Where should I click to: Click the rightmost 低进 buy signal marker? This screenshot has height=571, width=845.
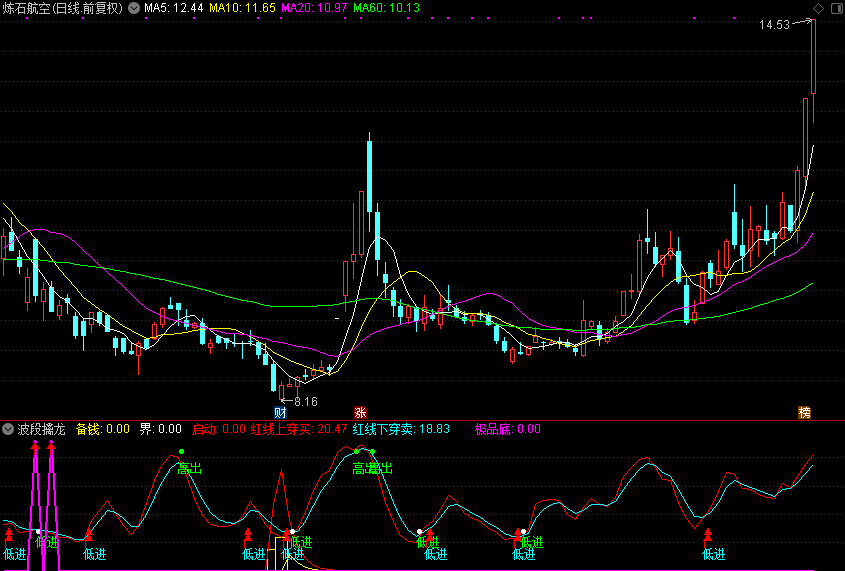click(713, 554)
